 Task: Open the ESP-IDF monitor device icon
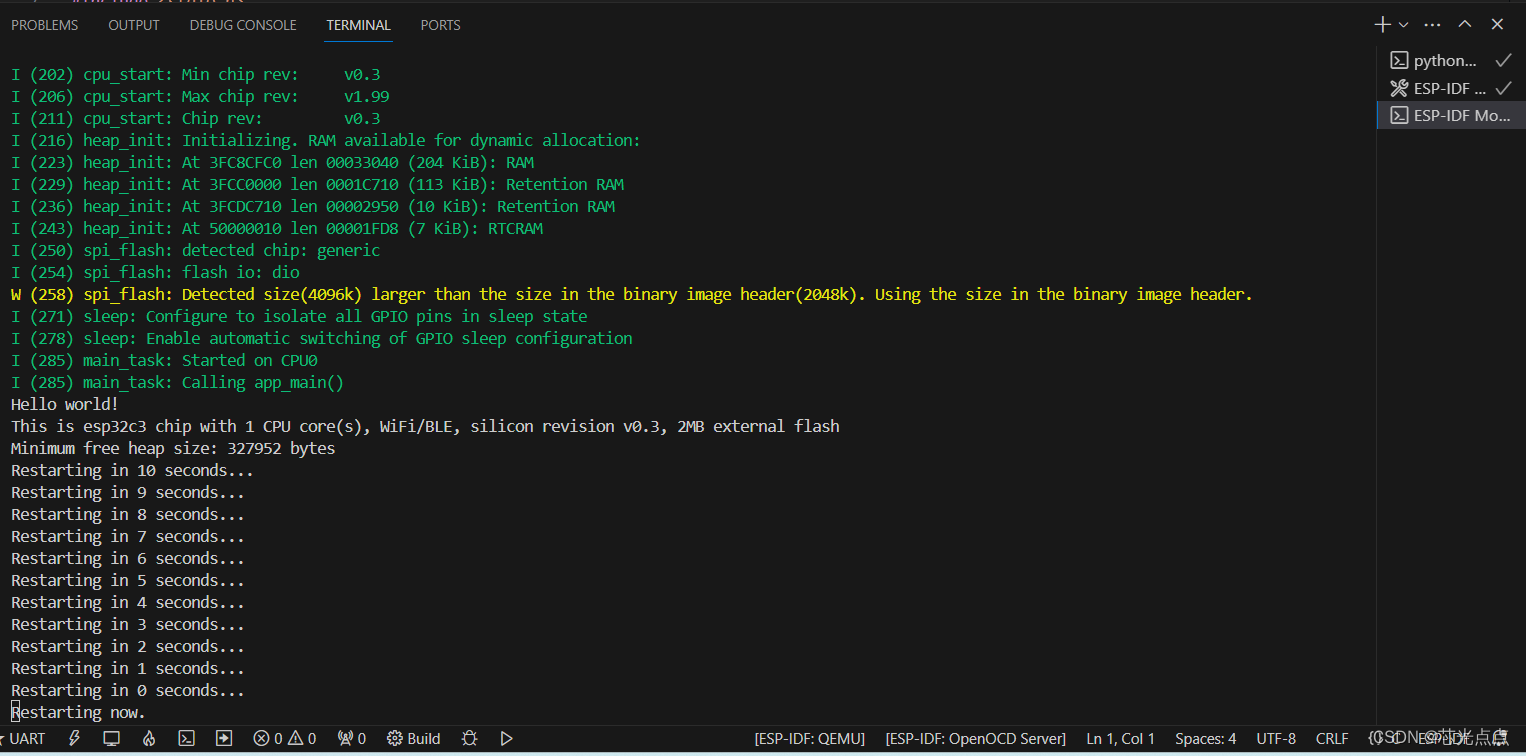click(x=111, y=738)
